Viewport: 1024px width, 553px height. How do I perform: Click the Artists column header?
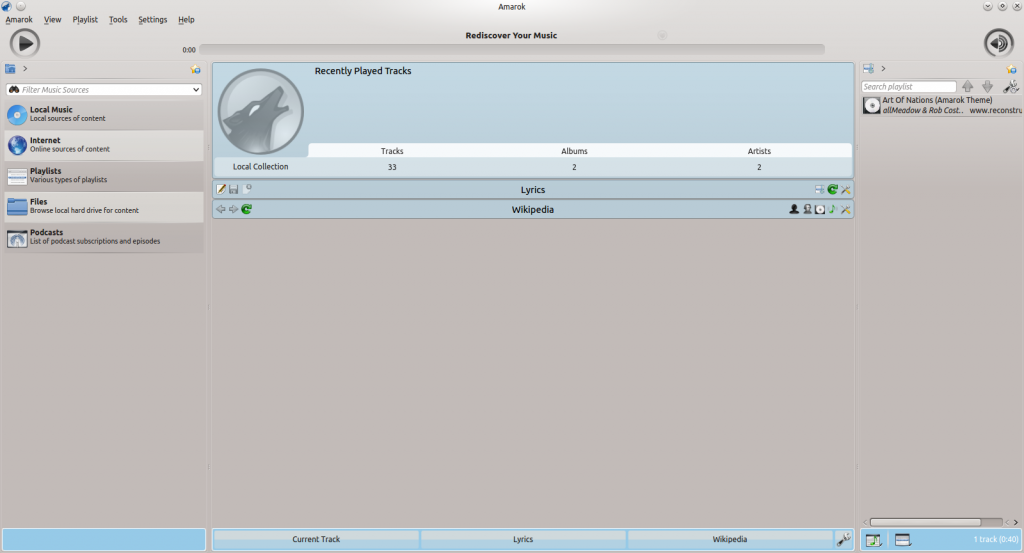(x=759, y=151)
